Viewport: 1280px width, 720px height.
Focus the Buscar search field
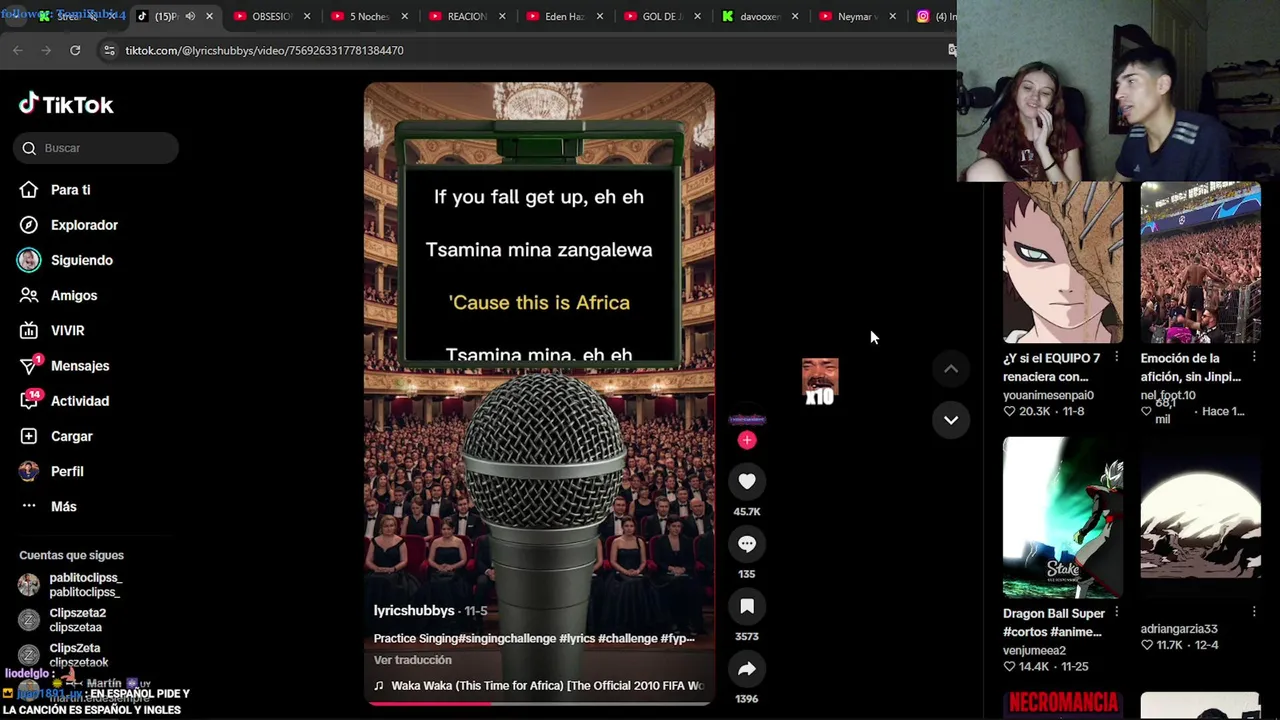(x=96, y=148)
